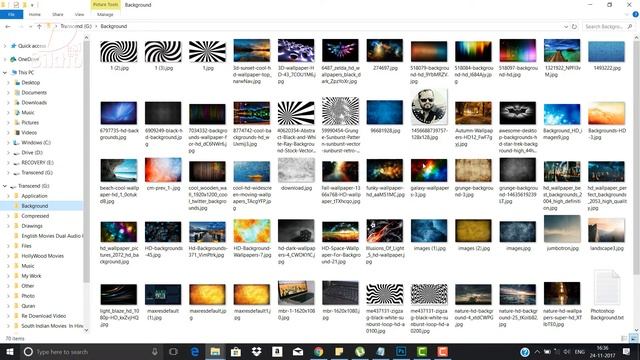Viewport: 640px width, 360px height.
Task: Select the My Work folder in the tree
Action: [x=31, y=276]
